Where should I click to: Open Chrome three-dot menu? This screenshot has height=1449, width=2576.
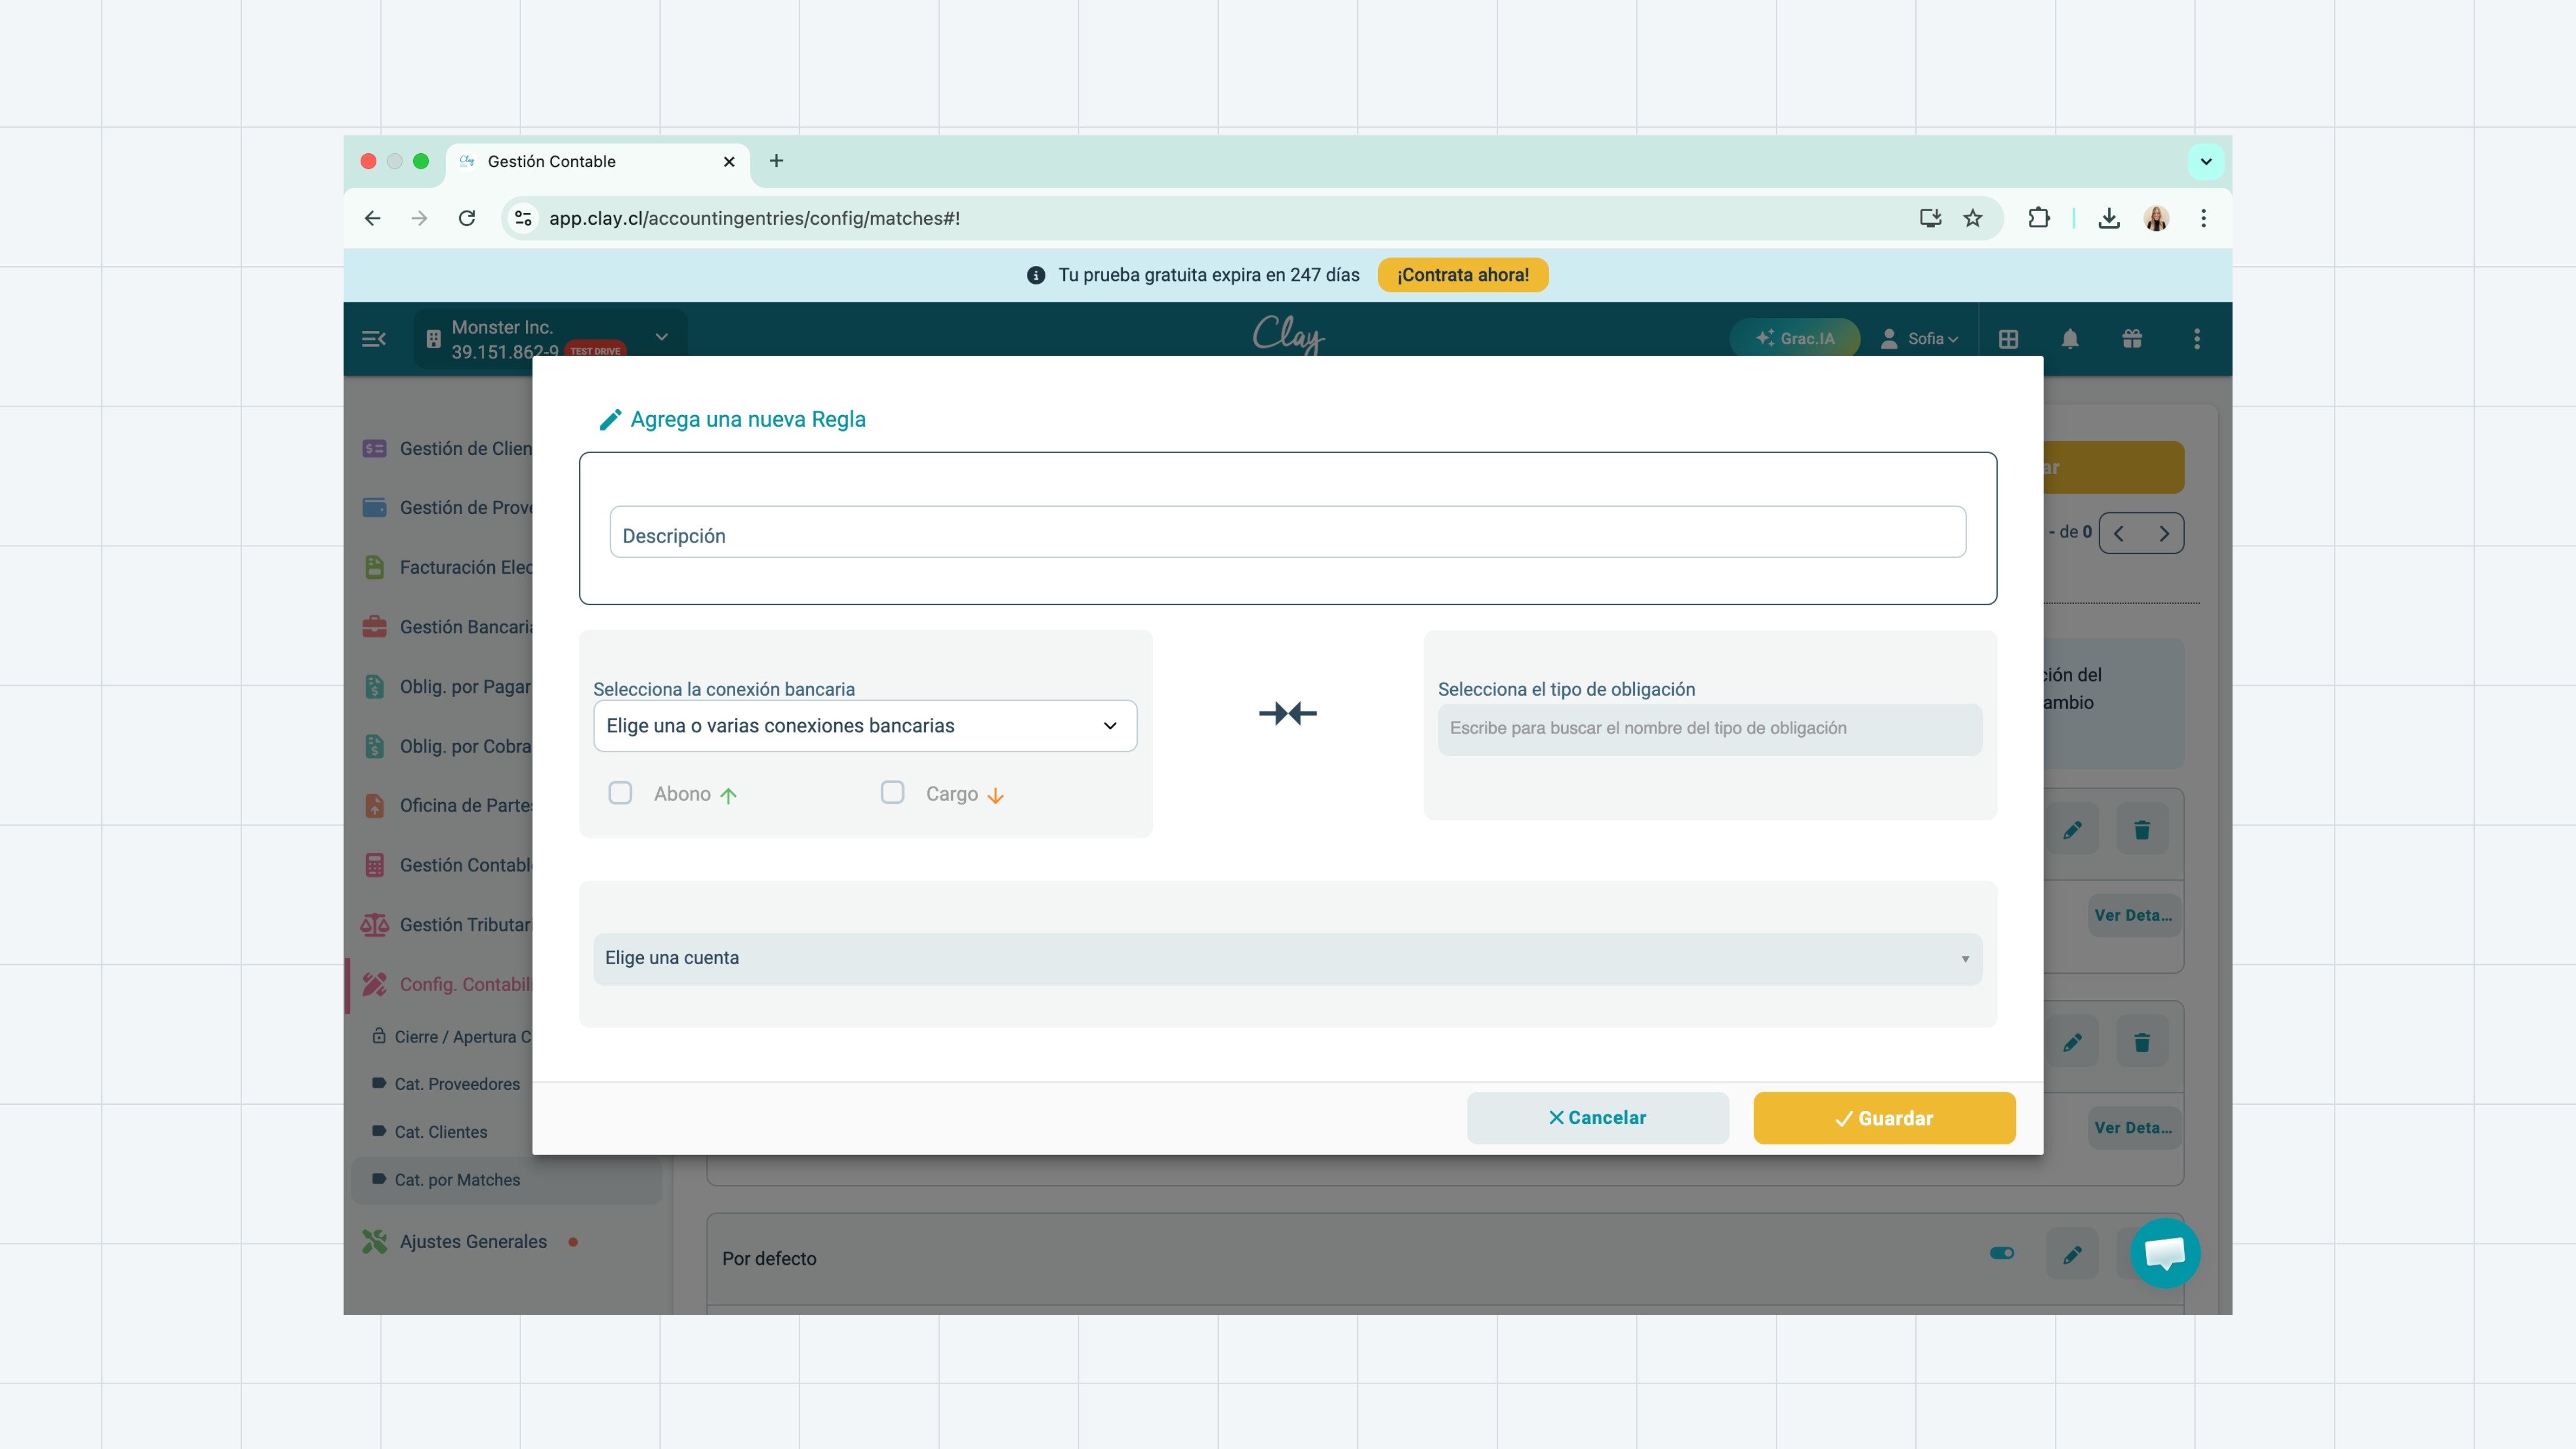pyautogui.click(x=2203, y=218)
